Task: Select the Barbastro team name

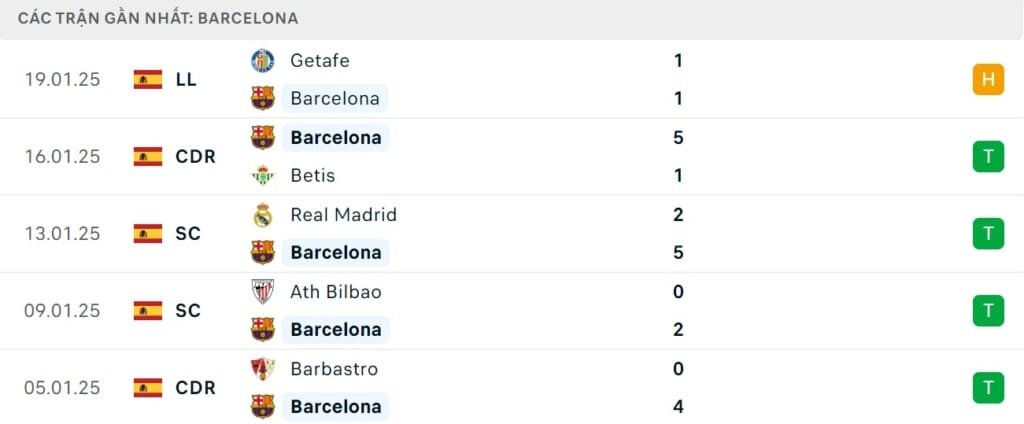Action: tap(334, 369)
